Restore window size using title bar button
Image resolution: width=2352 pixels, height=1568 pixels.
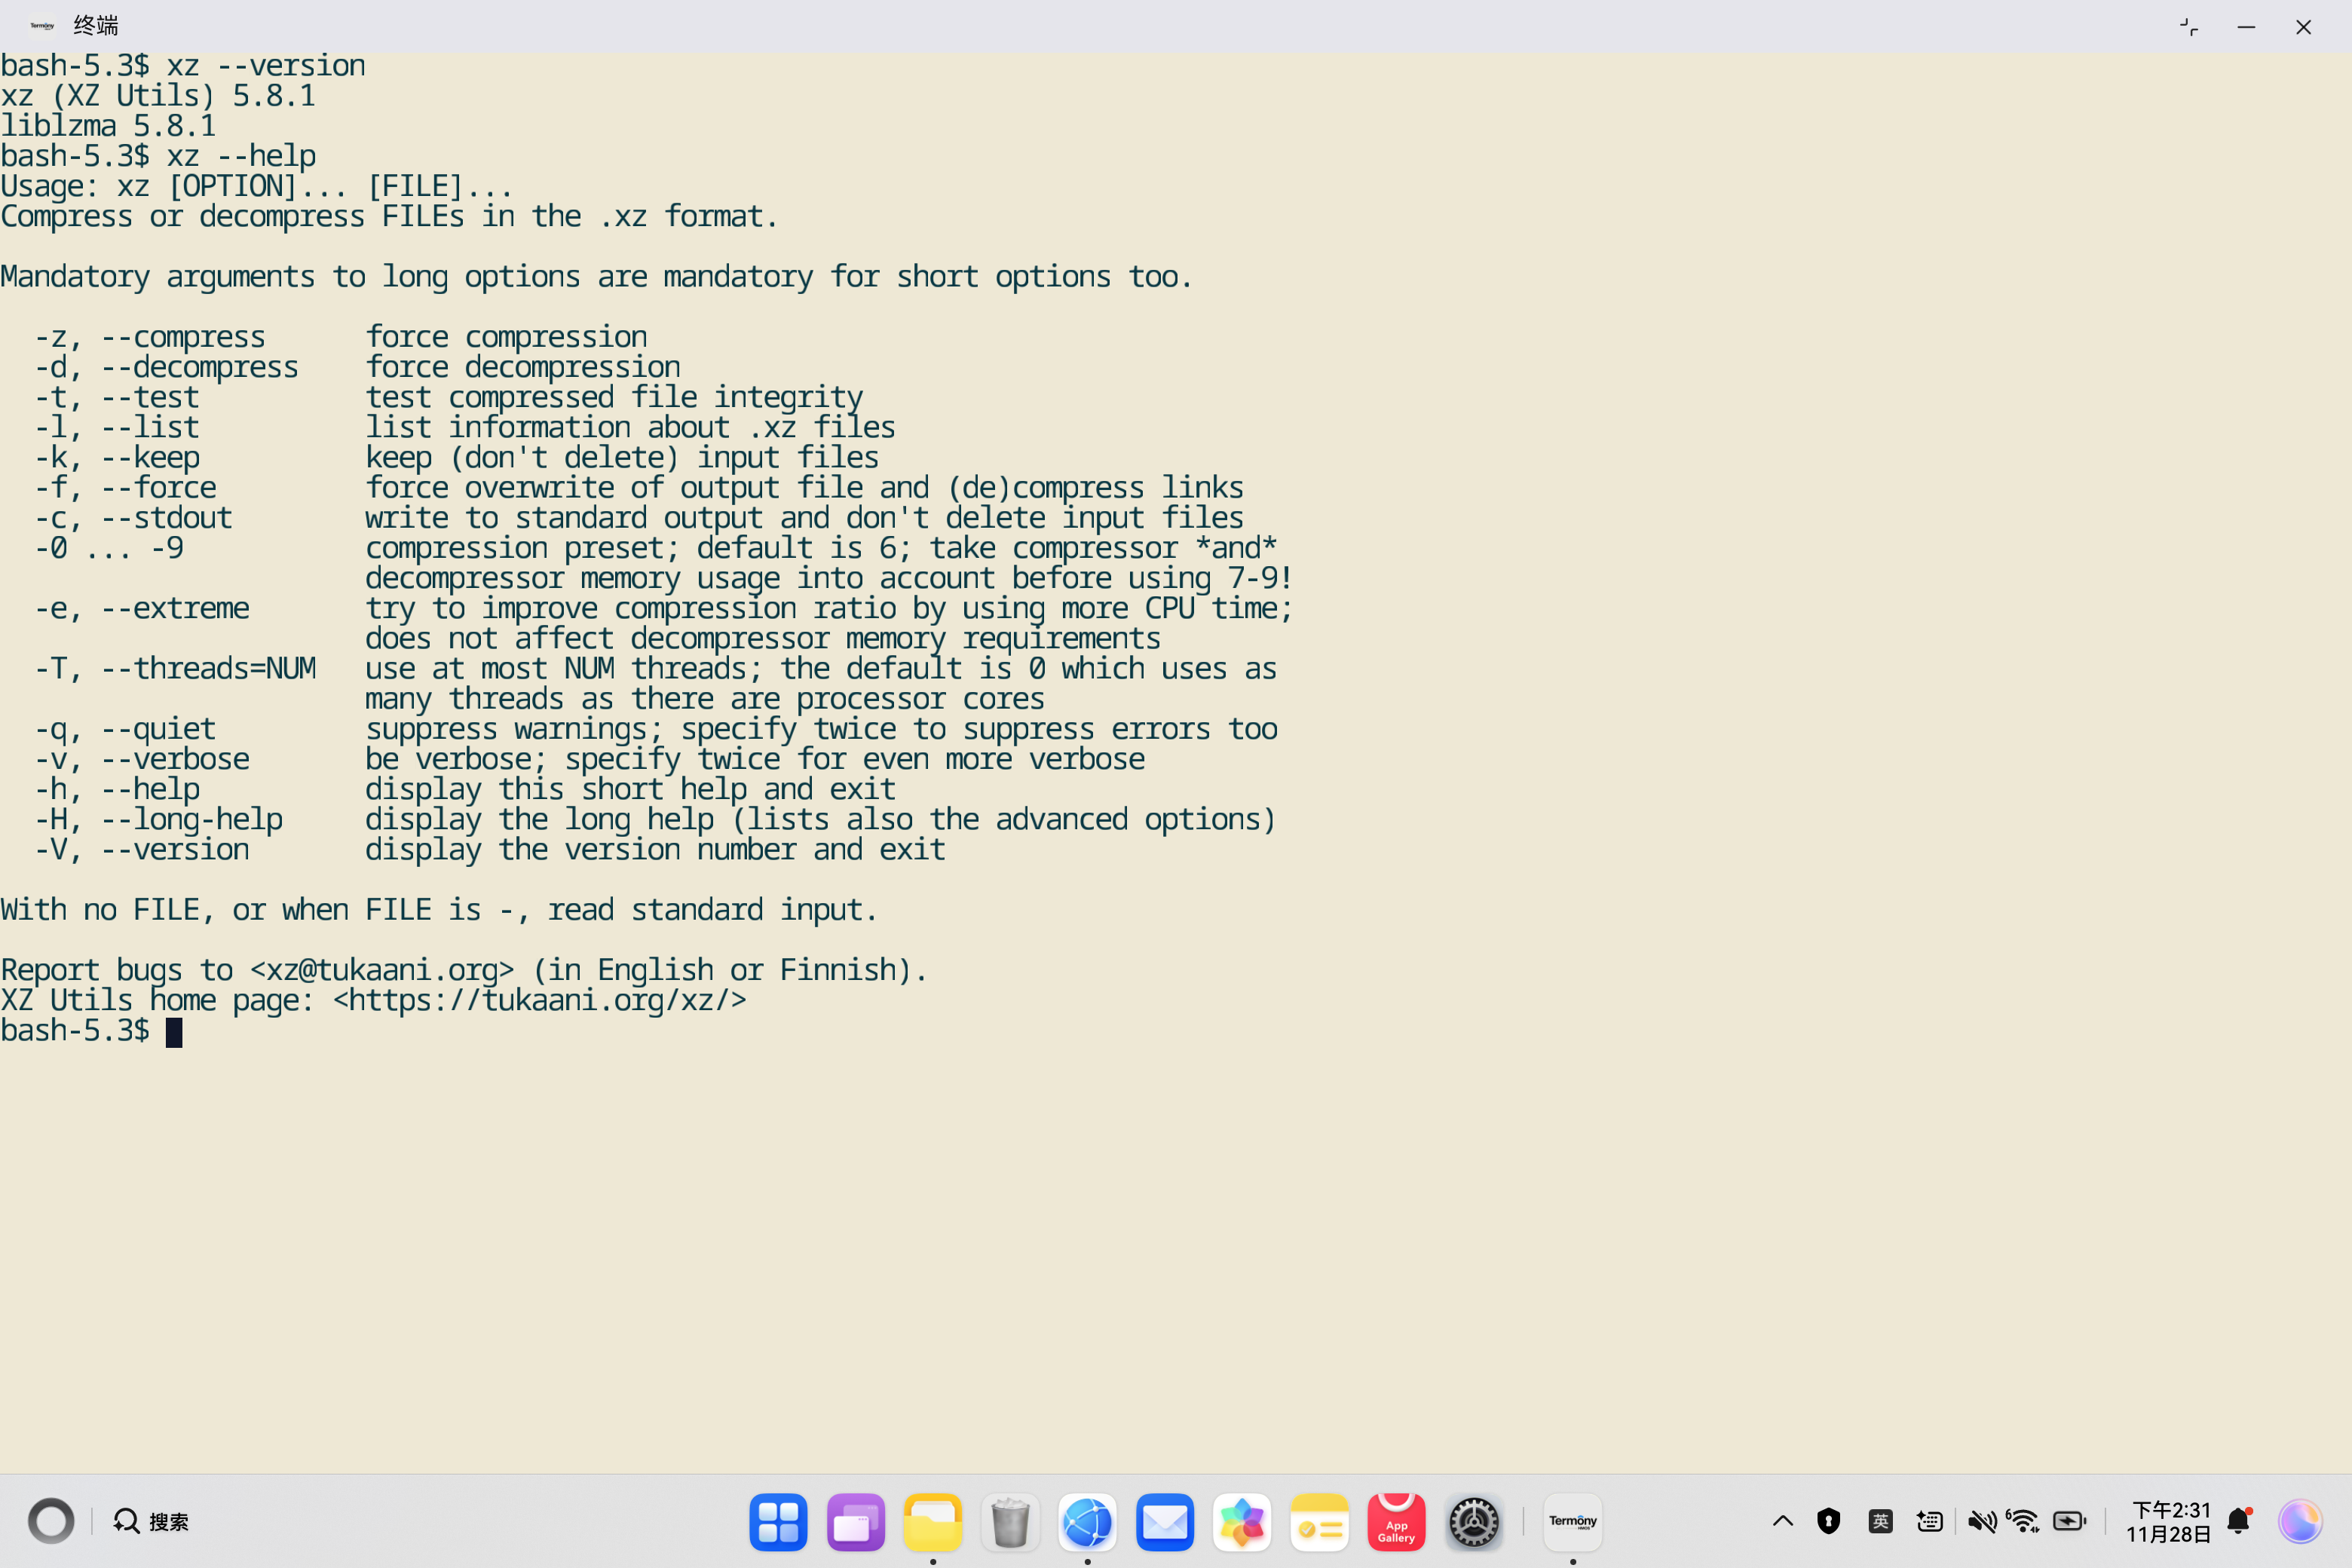[x=2189, y=27]
